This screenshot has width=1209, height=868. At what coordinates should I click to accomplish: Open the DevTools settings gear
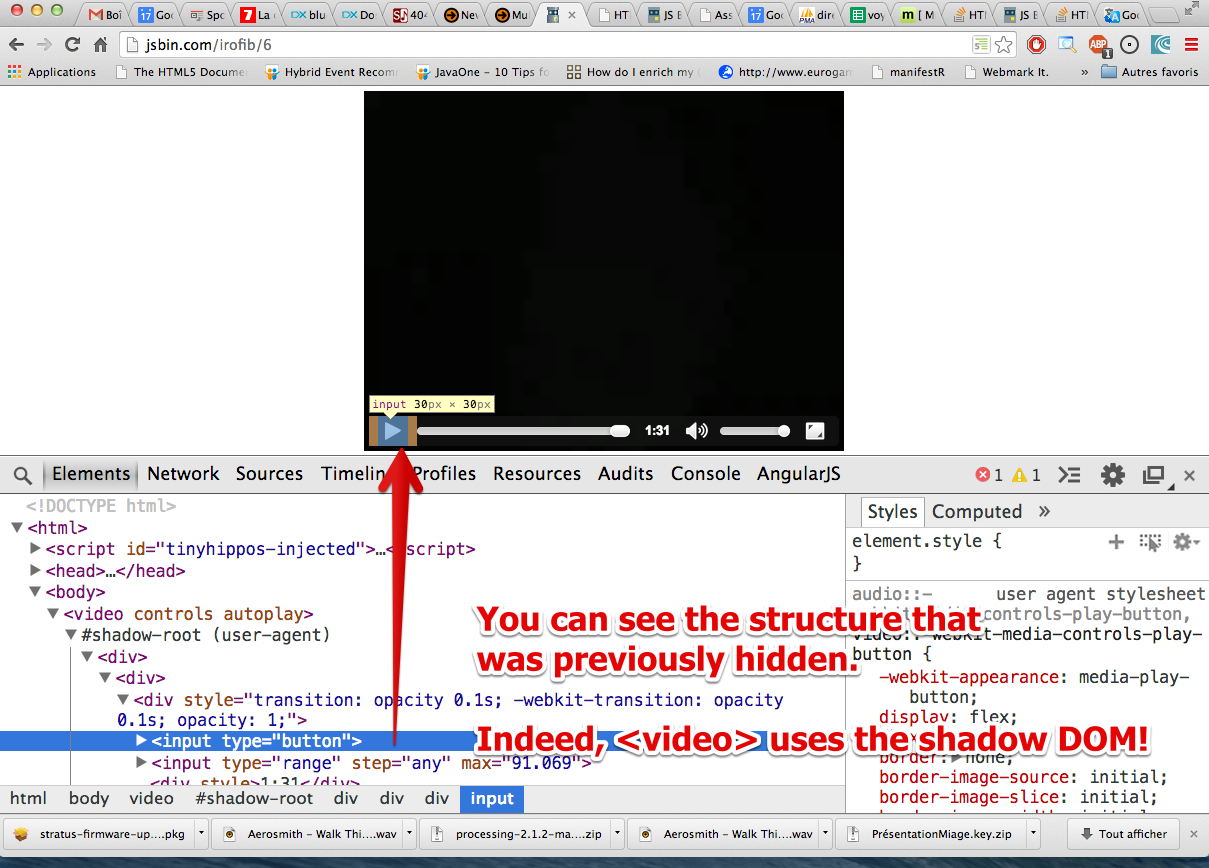point(1112,475)
